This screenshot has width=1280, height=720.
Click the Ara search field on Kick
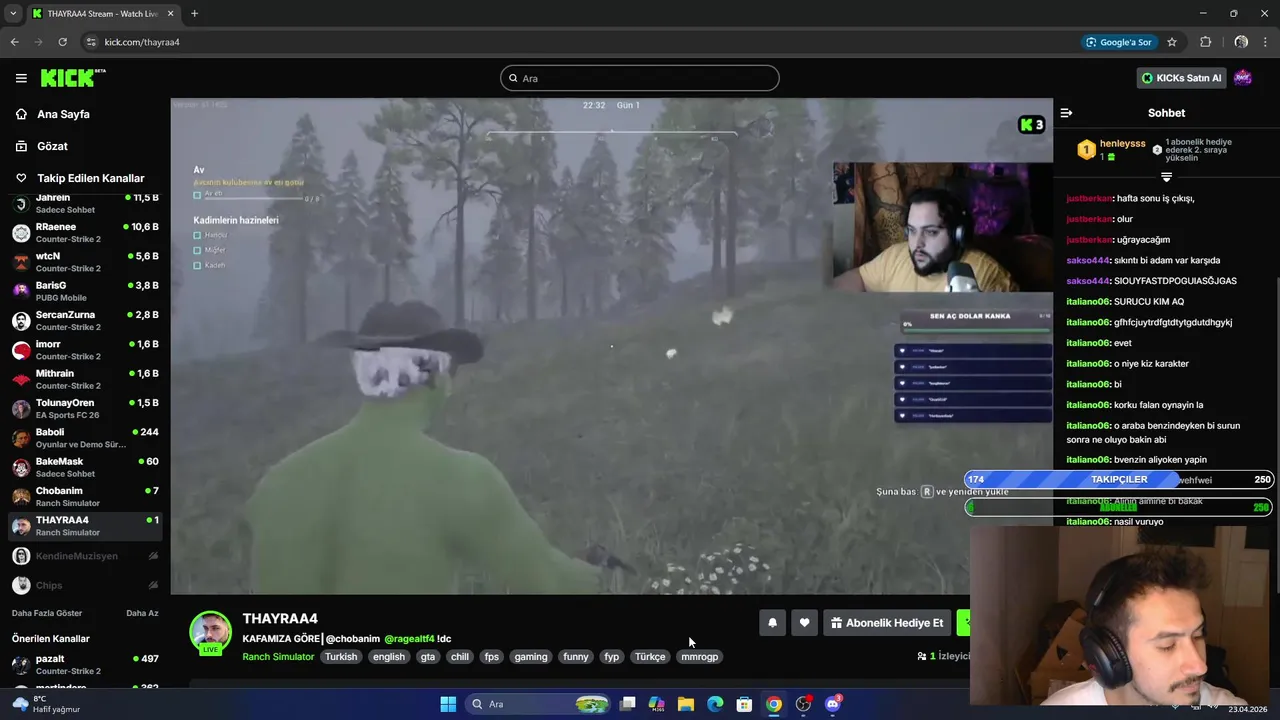click(x=640, y=78)
